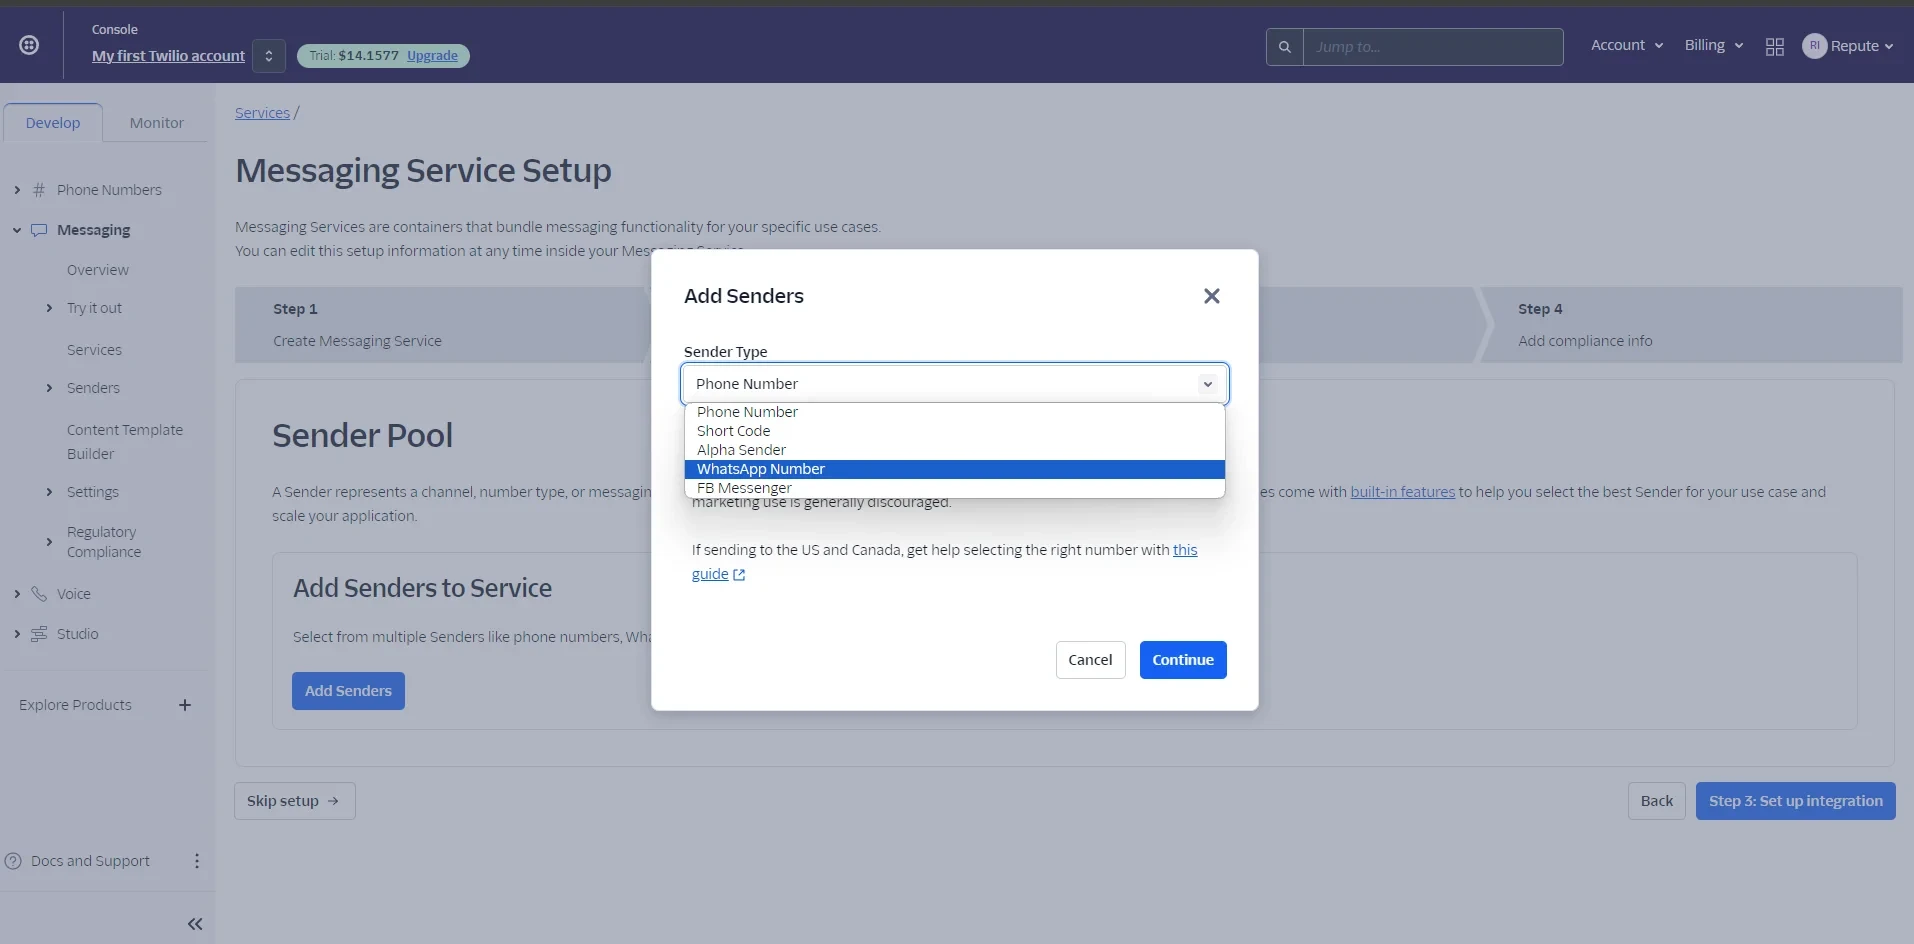Viewport: 1914px width, 944px height.
Task: Open the products grid icon
Action: tap(1775, 47)
